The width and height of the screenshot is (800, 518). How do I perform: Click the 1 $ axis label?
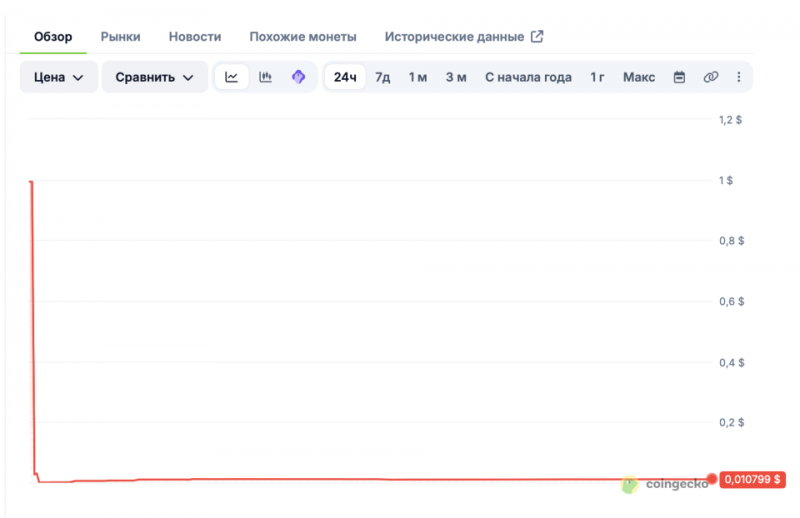(726, 180)
